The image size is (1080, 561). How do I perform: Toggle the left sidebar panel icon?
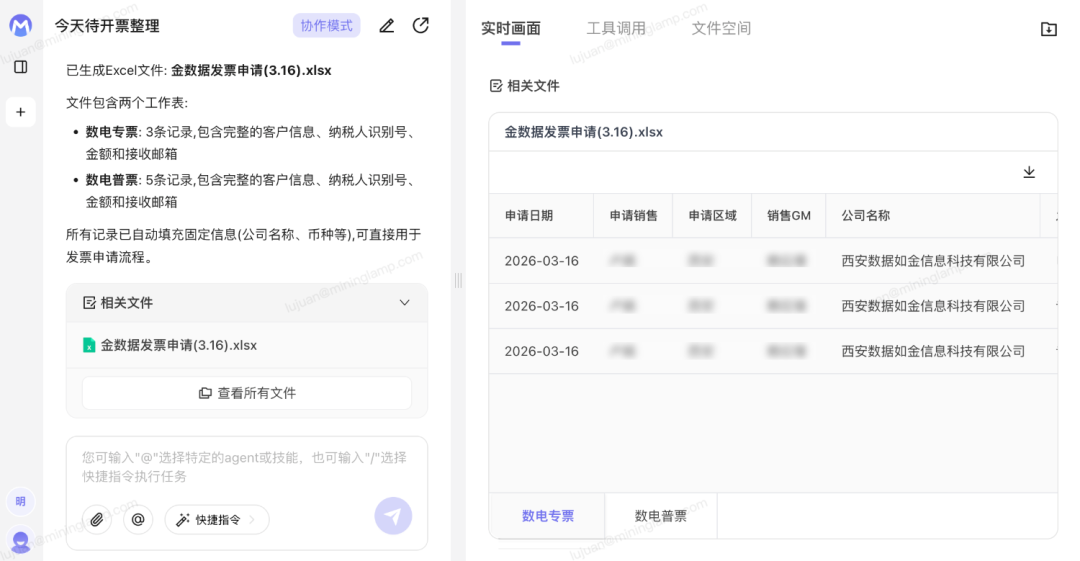pyautogui.click(x=20, y=67)
